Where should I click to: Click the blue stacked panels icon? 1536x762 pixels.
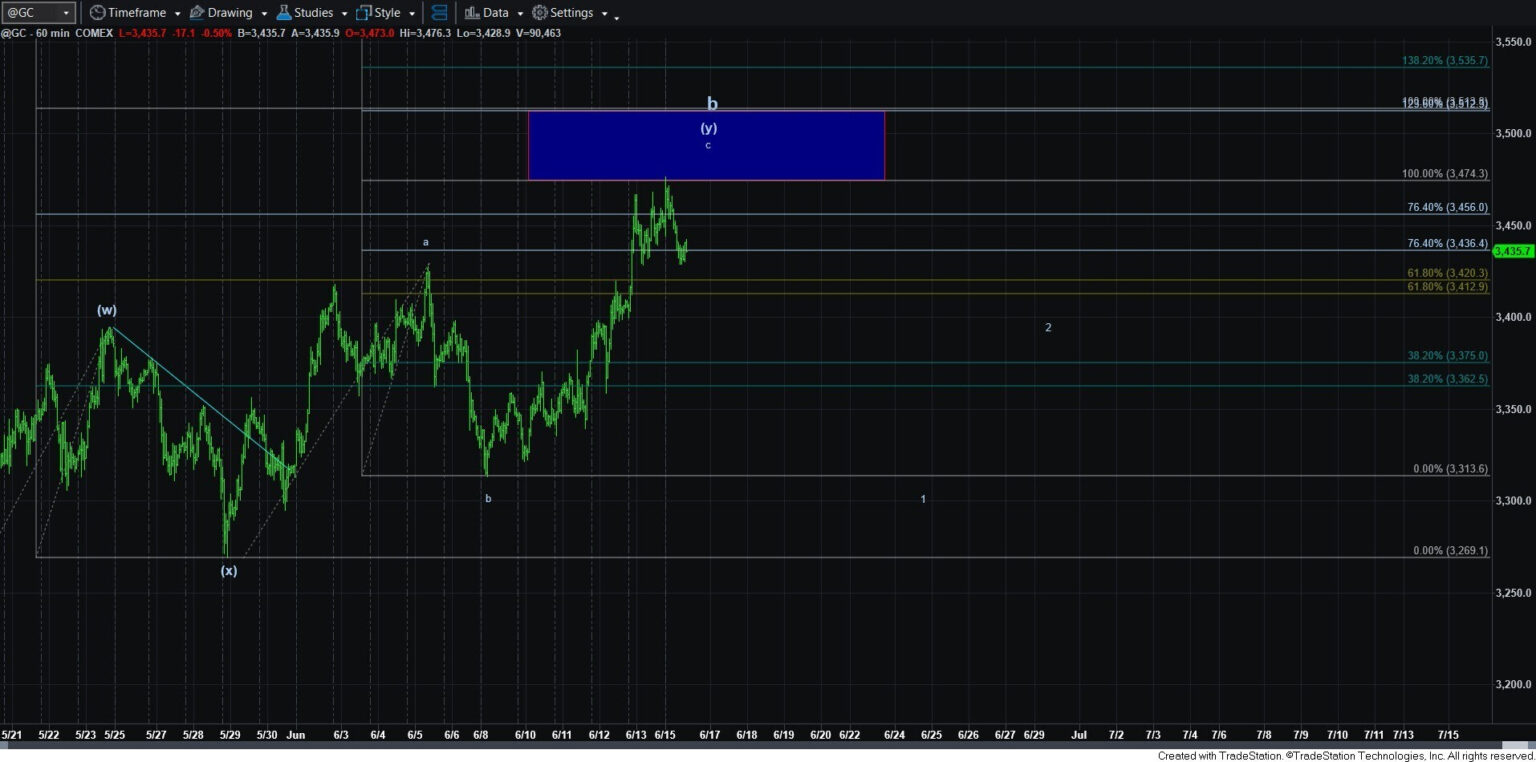point(437,13)
